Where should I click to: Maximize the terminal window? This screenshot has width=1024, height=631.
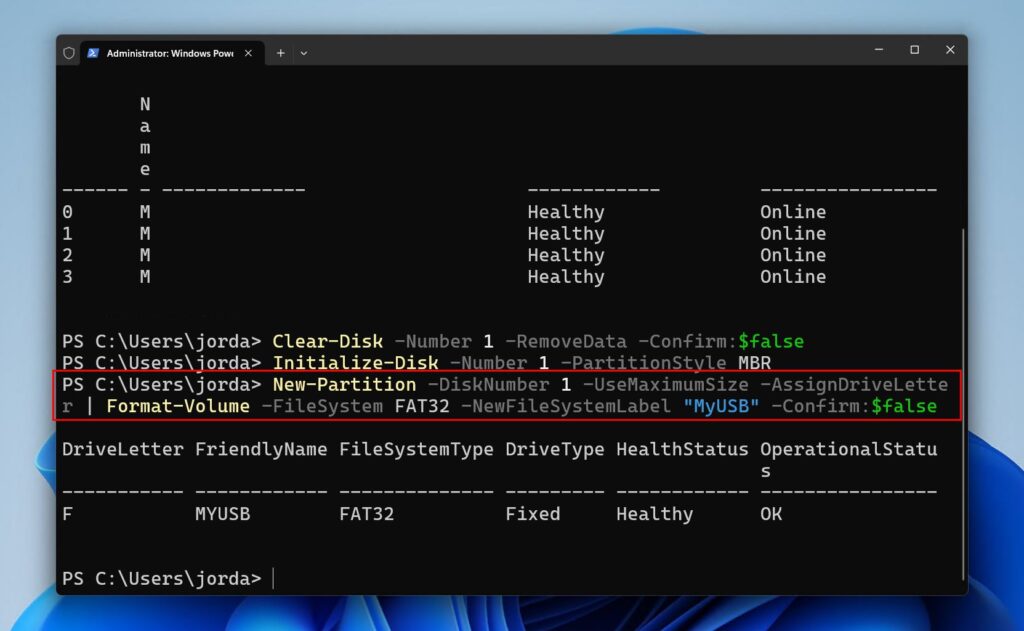tap(913, 50)
